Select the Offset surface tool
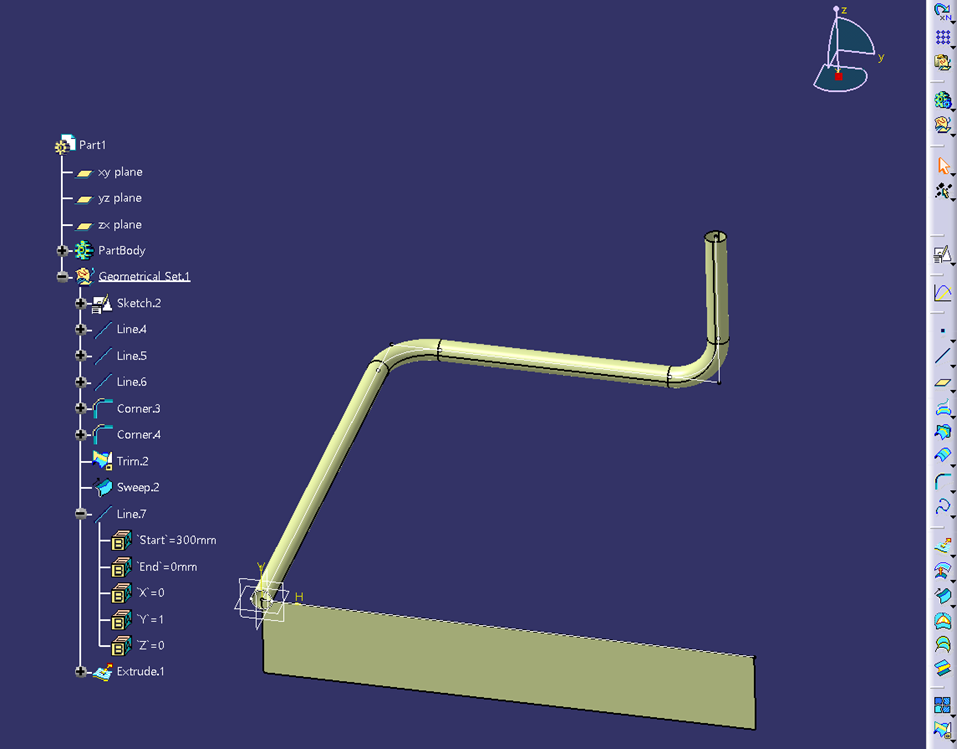The width and height of the screenshot is (957, 749). (942, 570)
